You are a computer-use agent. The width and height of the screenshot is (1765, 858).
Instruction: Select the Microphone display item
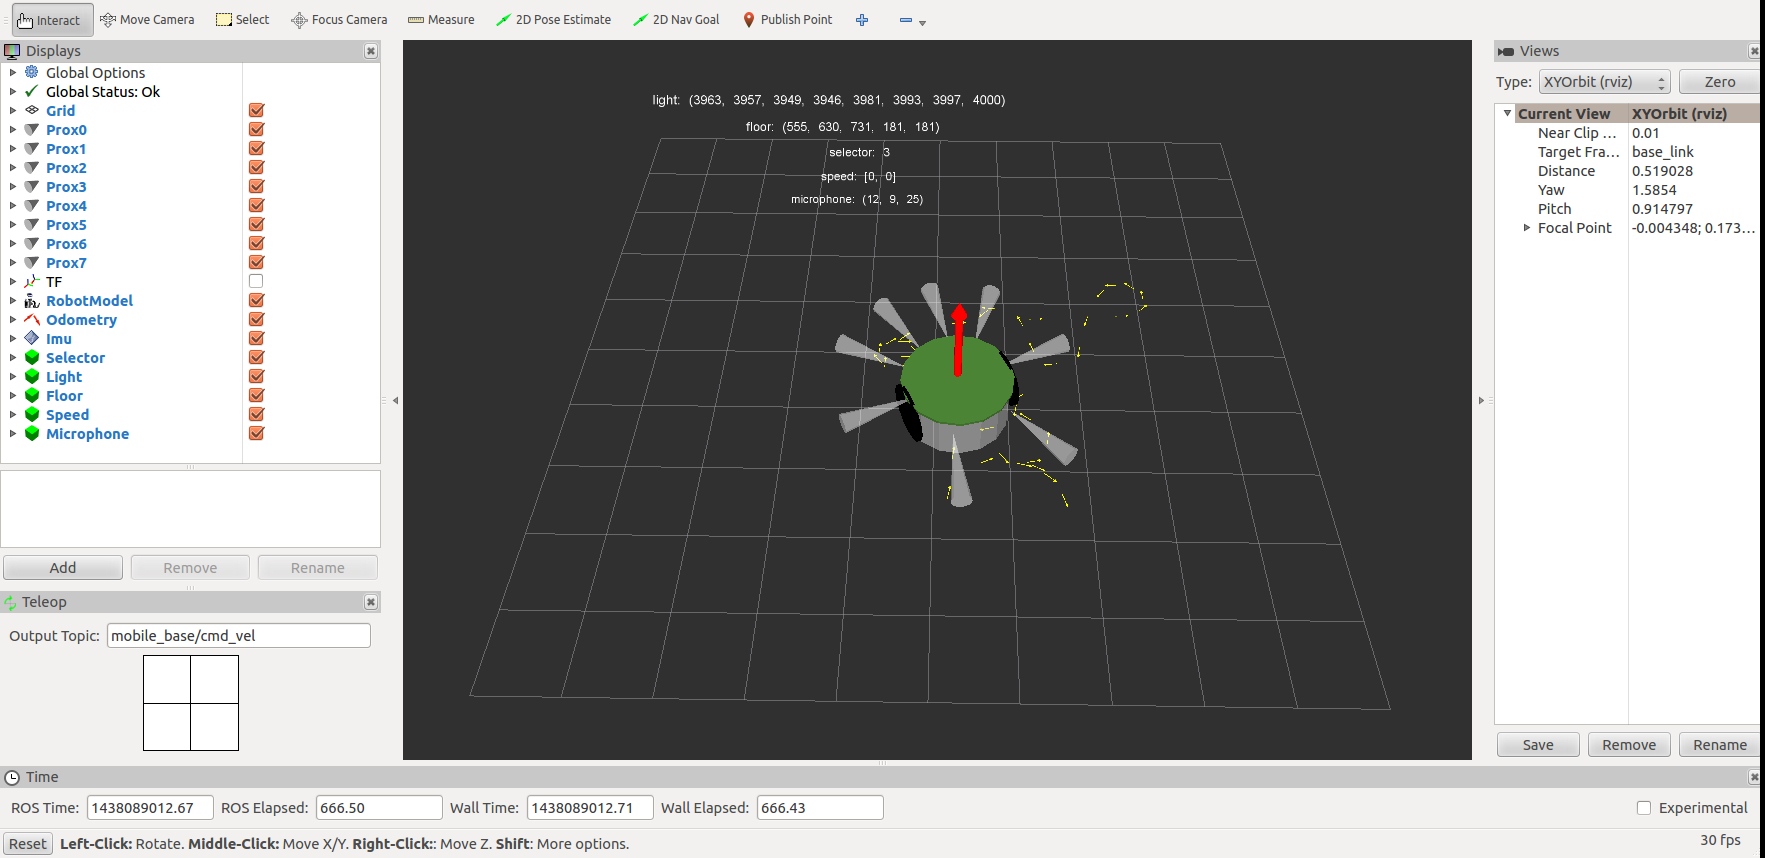pos(87,434)
